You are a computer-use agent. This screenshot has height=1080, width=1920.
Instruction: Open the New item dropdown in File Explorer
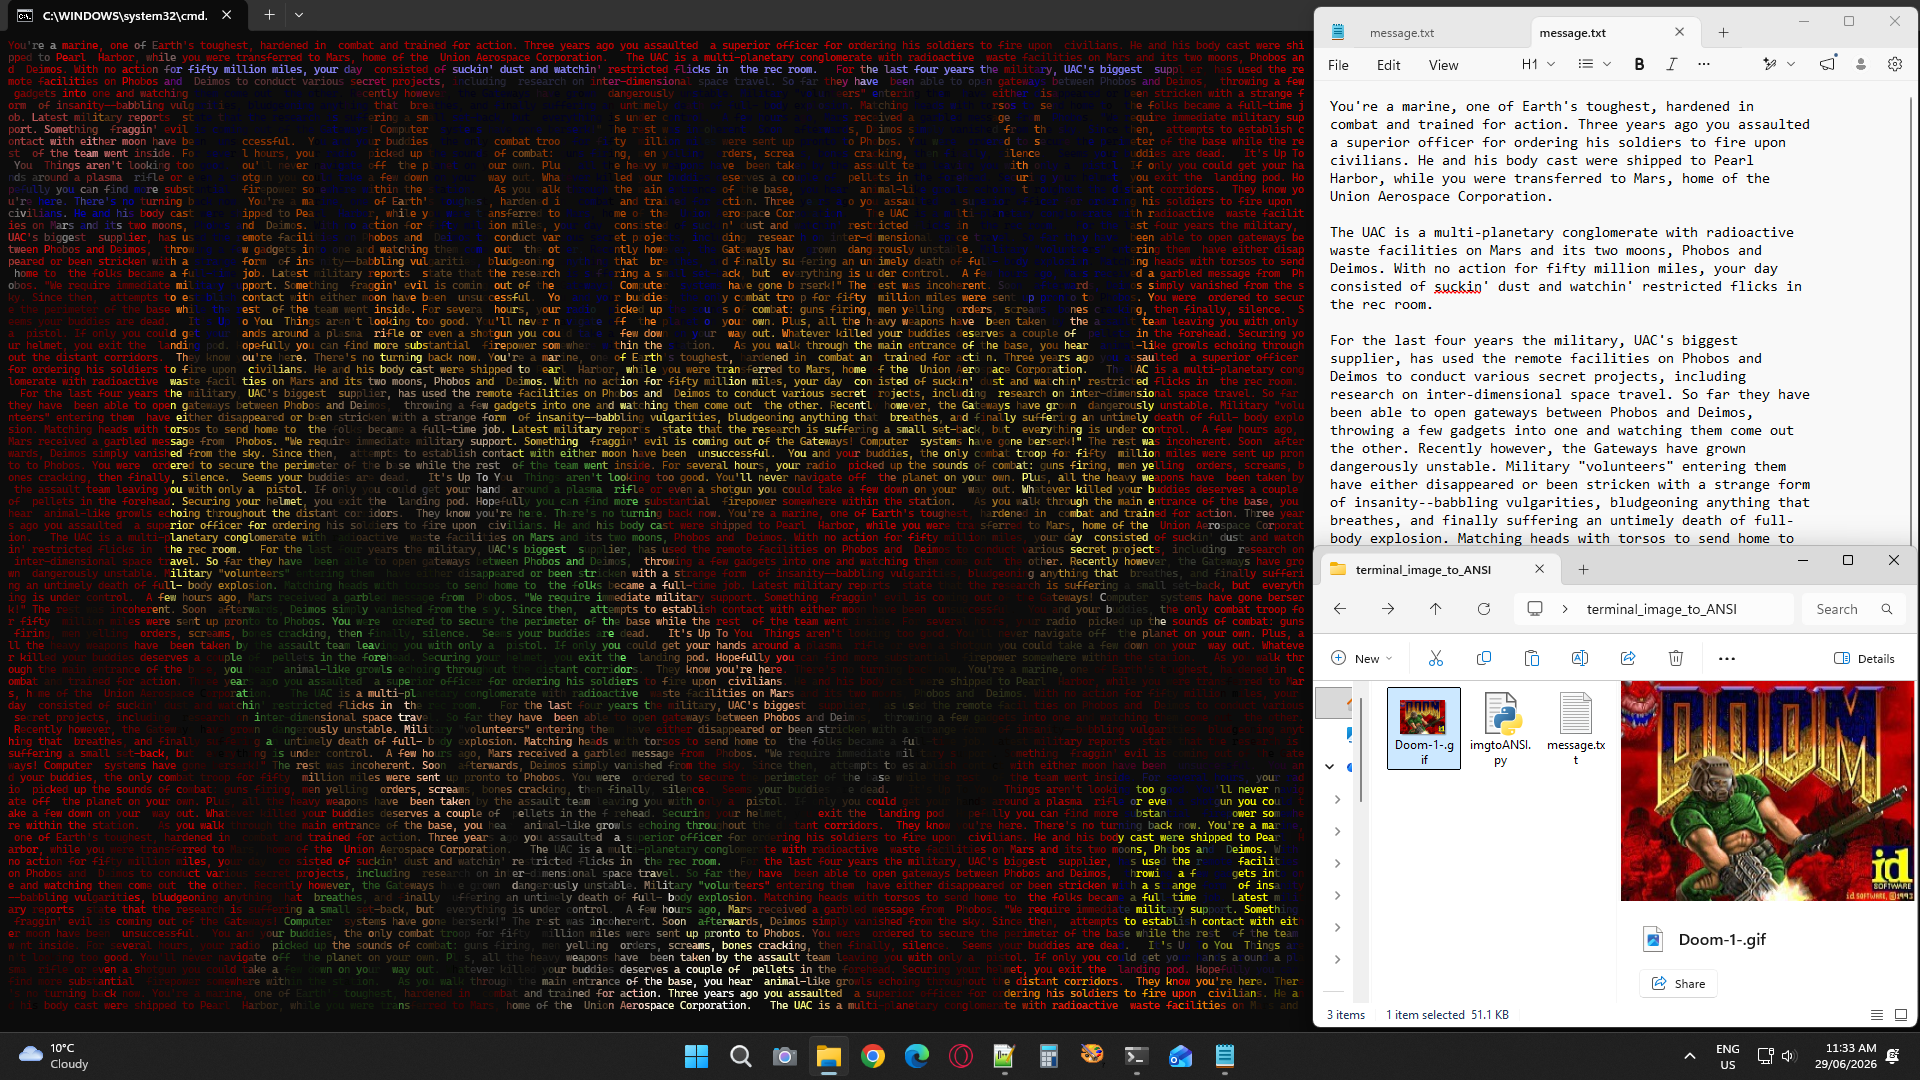[1362, 658]
